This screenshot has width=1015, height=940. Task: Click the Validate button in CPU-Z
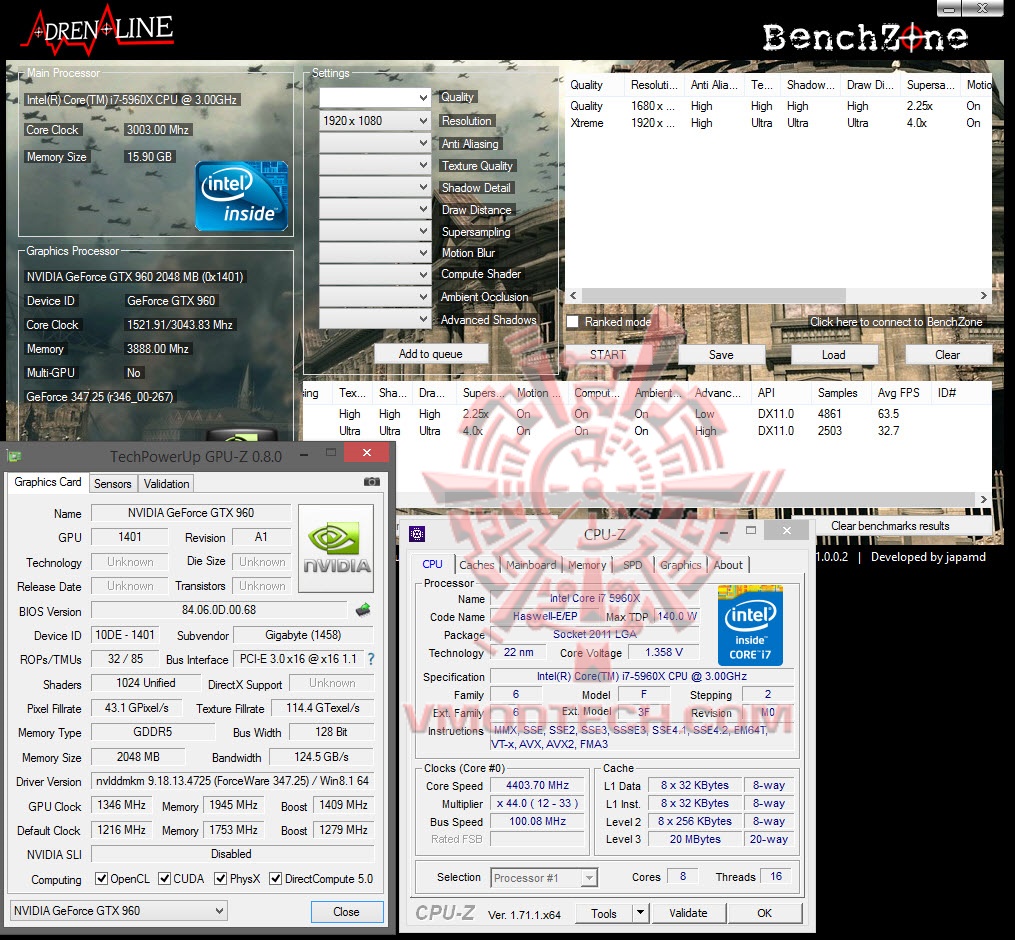tap(688, 913)
